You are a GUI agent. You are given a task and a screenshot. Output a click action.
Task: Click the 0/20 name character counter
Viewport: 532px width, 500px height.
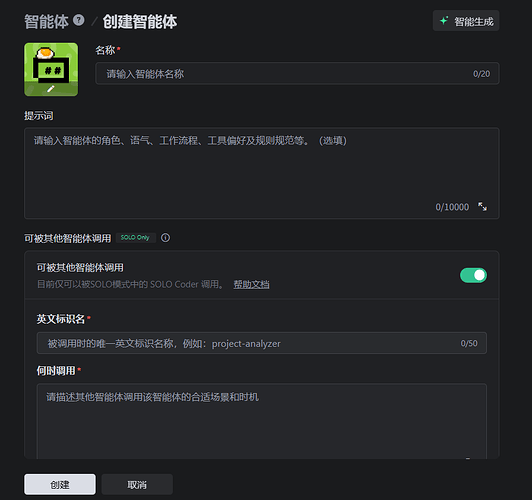(x=481, y=74)
